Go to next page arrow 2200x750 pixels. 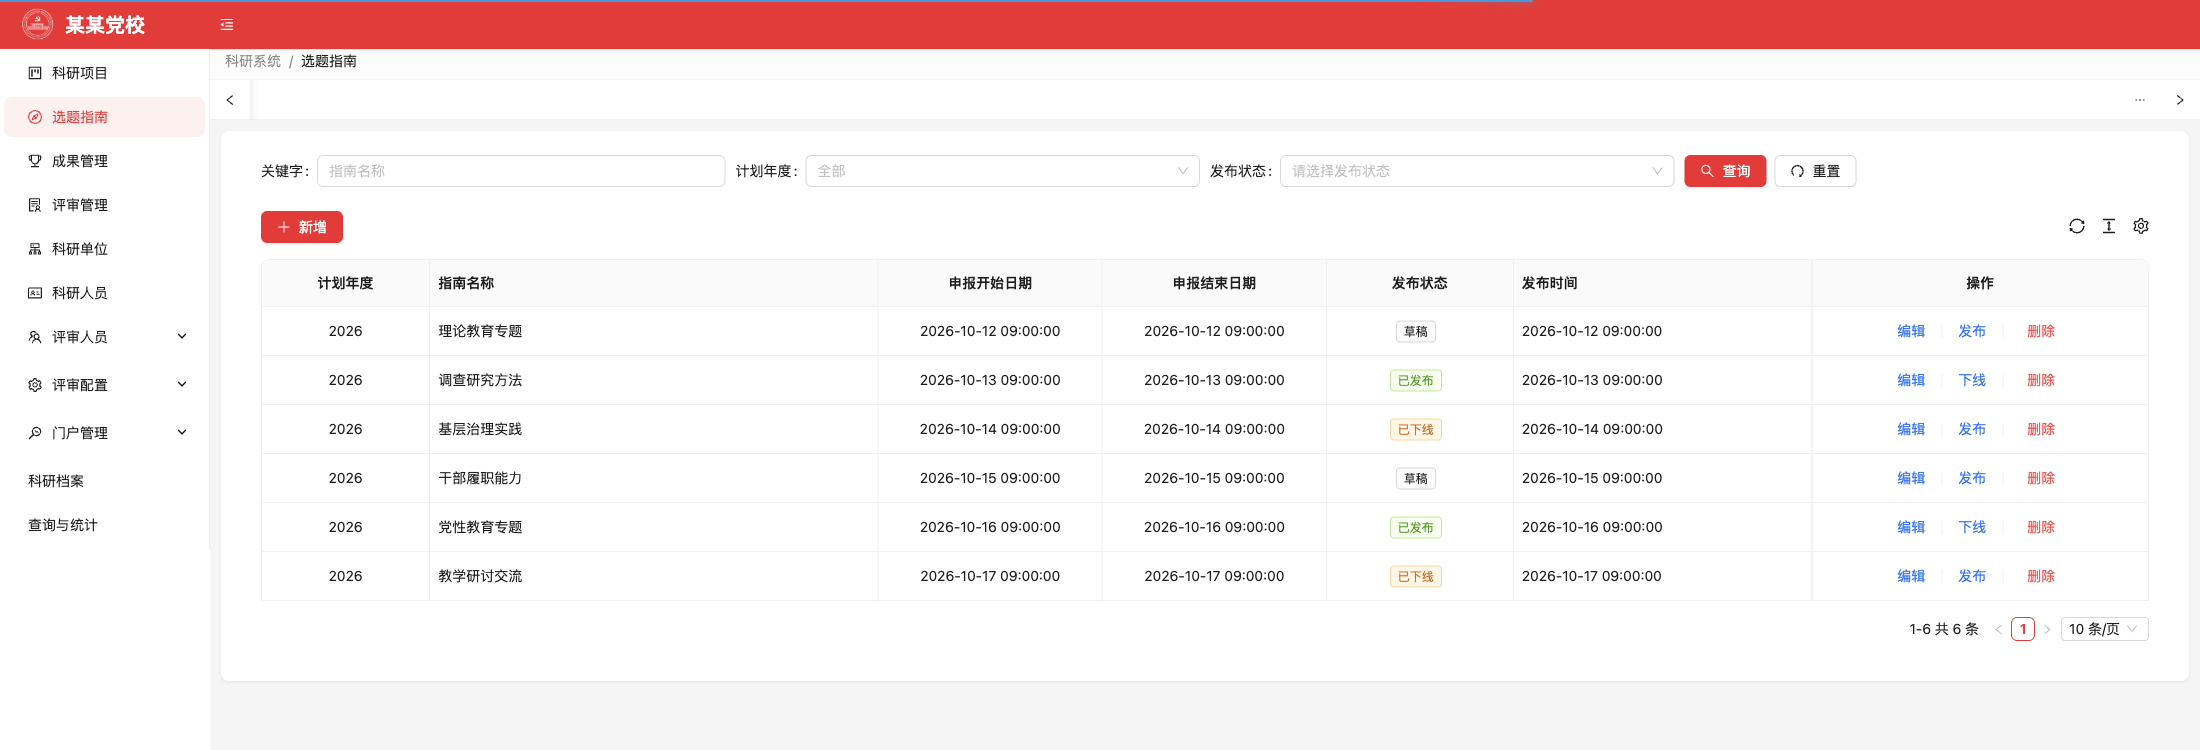2047,629
